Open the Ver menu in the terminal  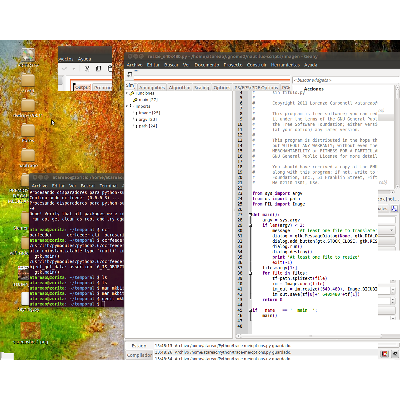point(72,185)
